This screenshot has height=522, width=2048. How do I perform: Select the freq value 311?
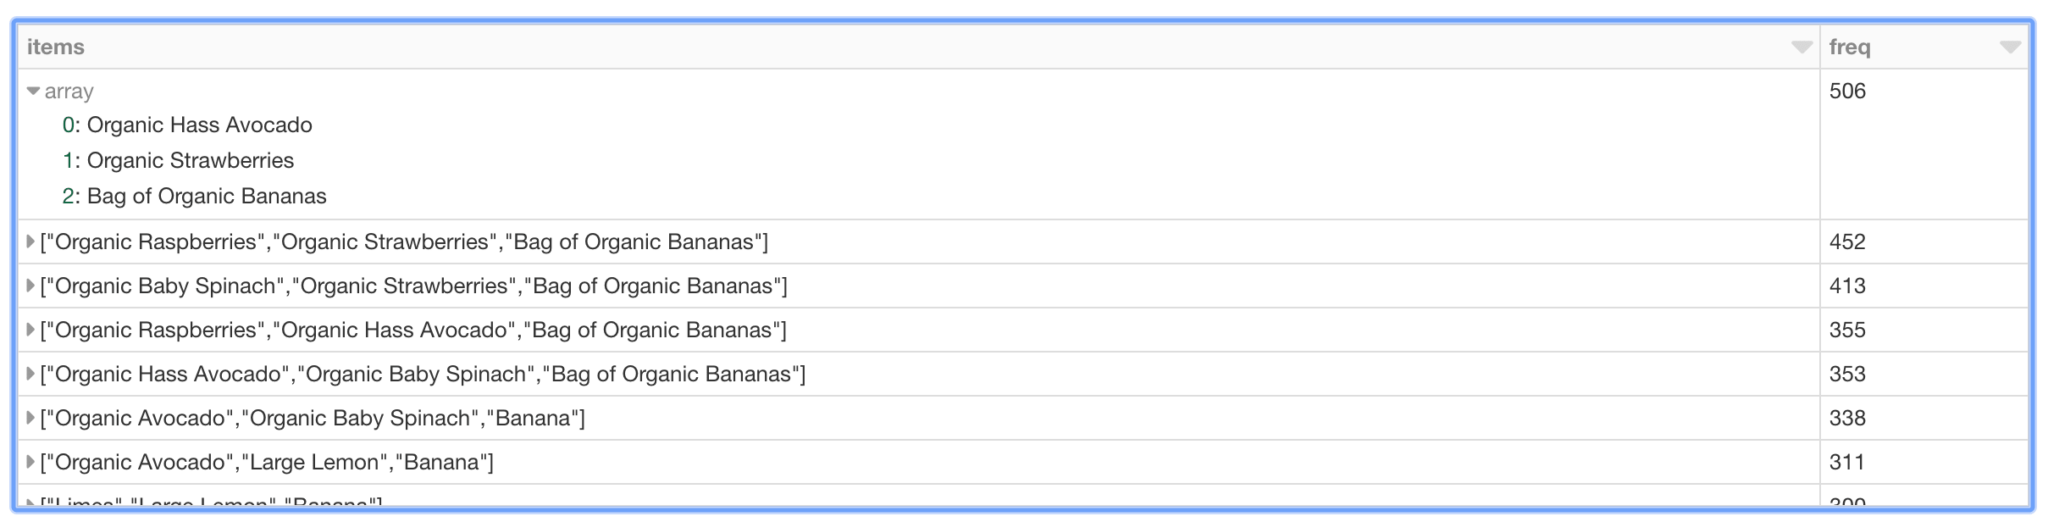point(1847,462)
